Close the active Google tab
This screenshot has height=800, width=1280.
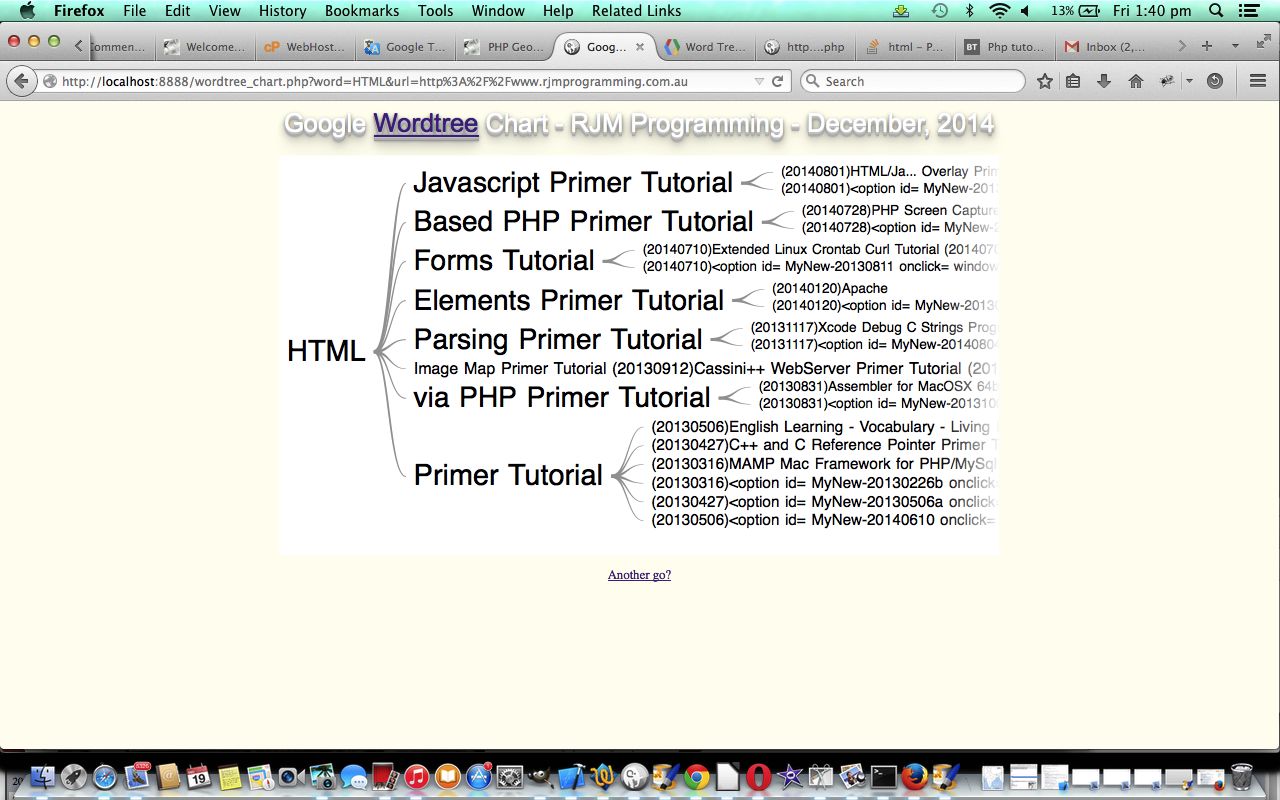pos(640,47)
